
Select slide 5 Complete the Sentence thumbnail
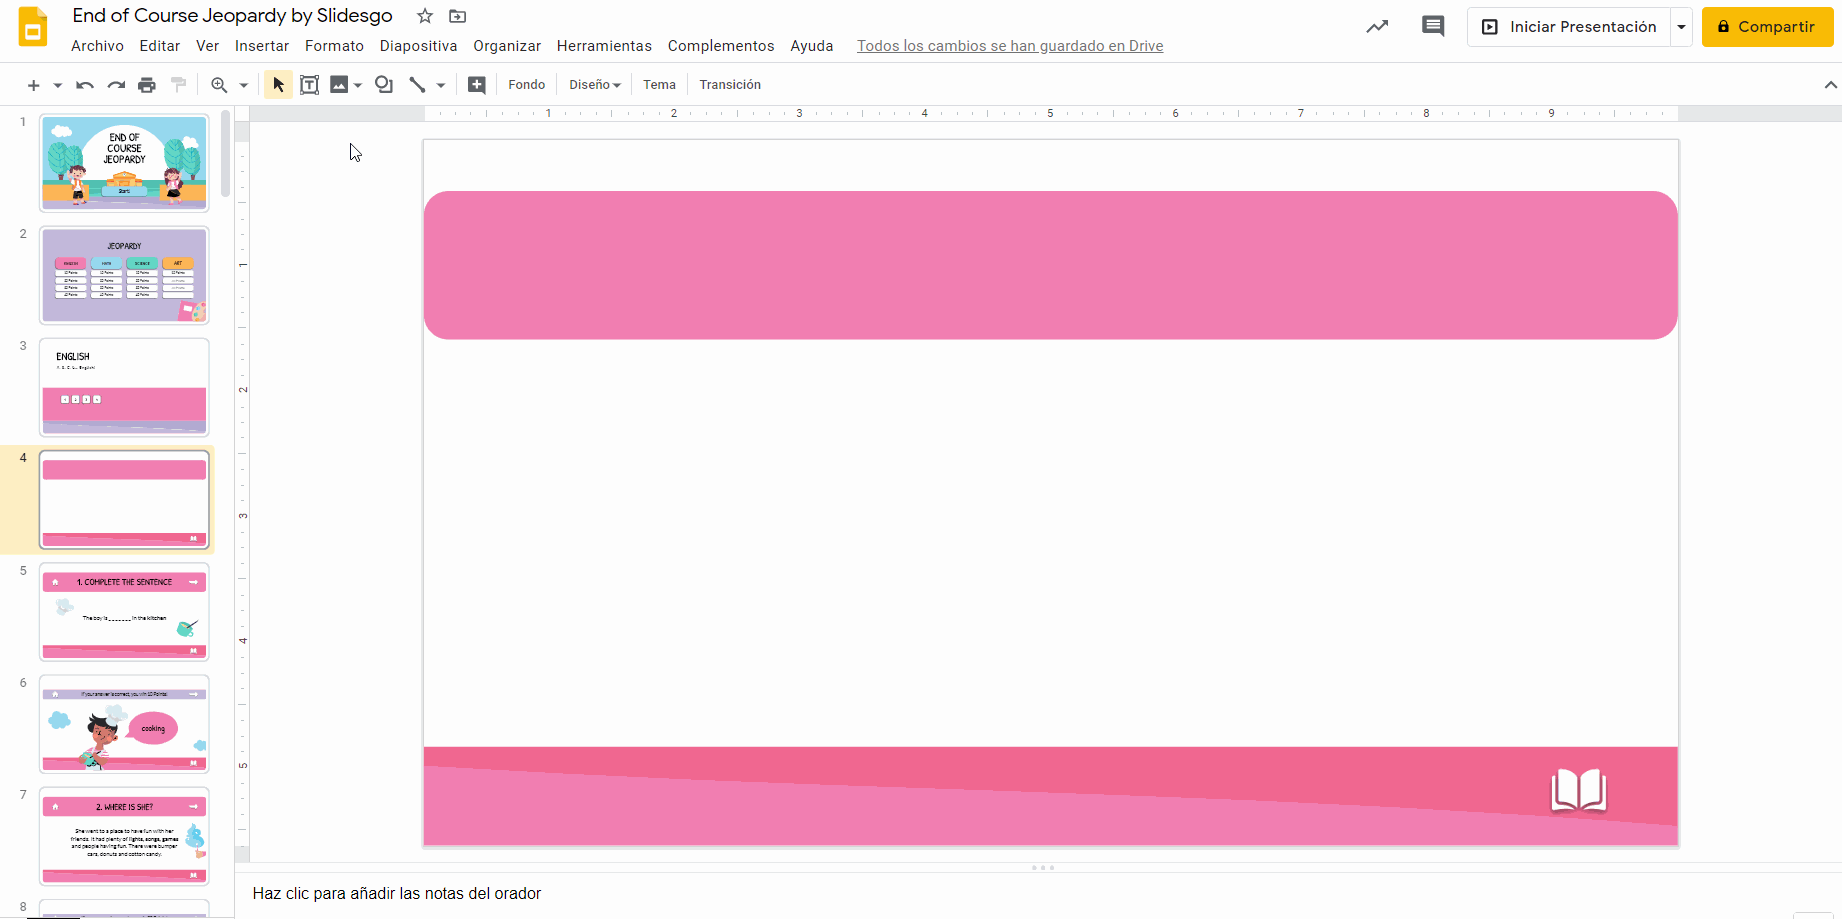pyautogui.click(x=124, y=612)
